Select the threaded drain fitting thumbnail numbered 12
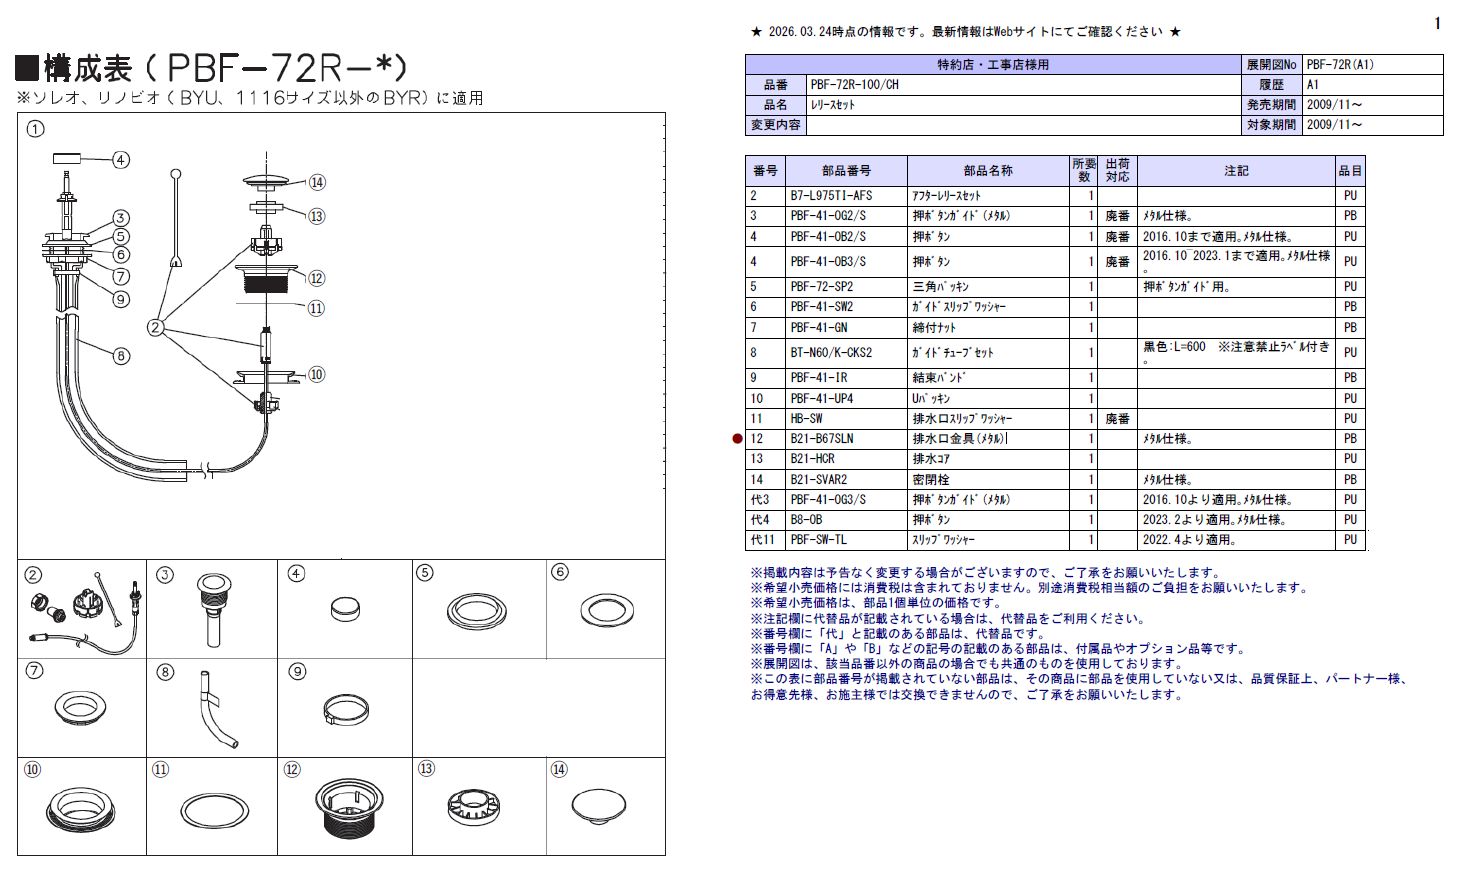 point(348,809)
